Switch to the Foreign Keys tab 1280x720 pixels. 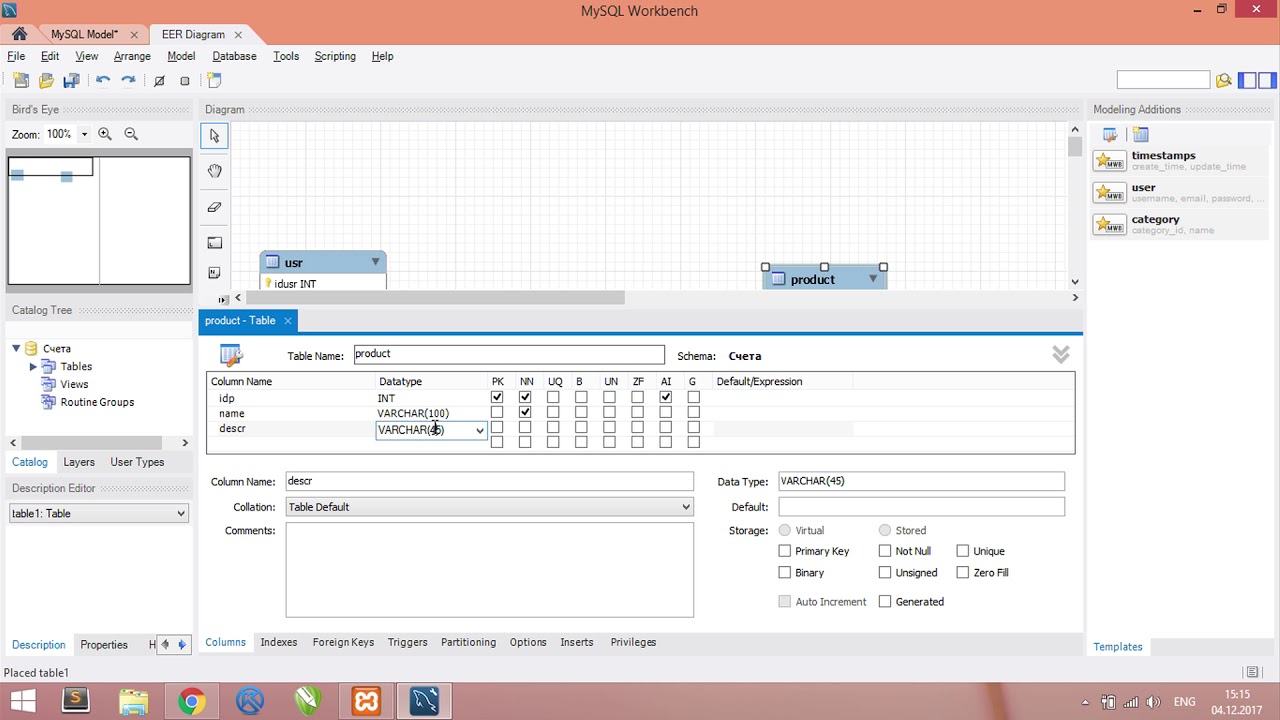click(x=343, y=642)
